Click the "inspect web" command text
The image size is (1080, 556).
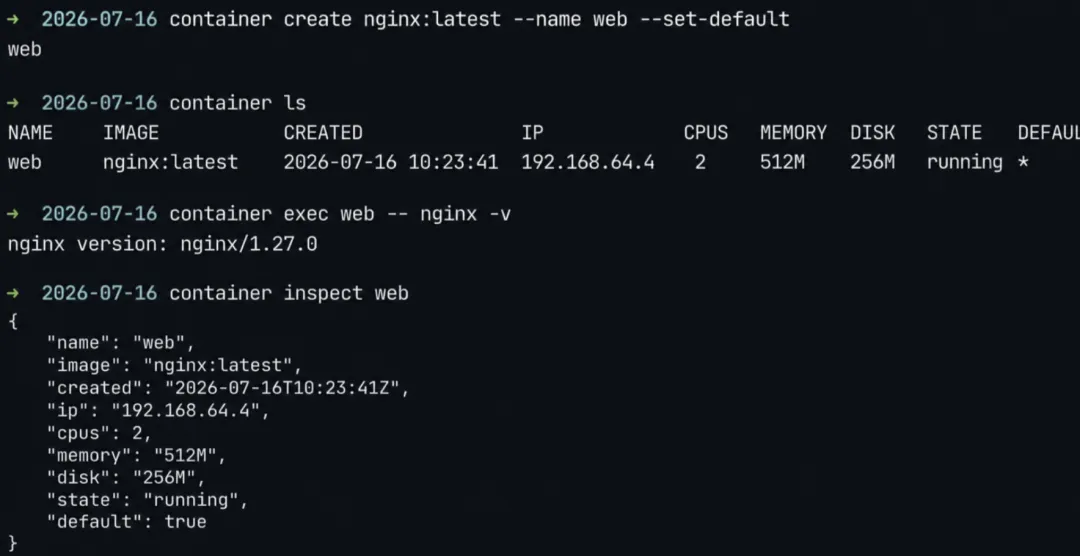tap(346, 294)
